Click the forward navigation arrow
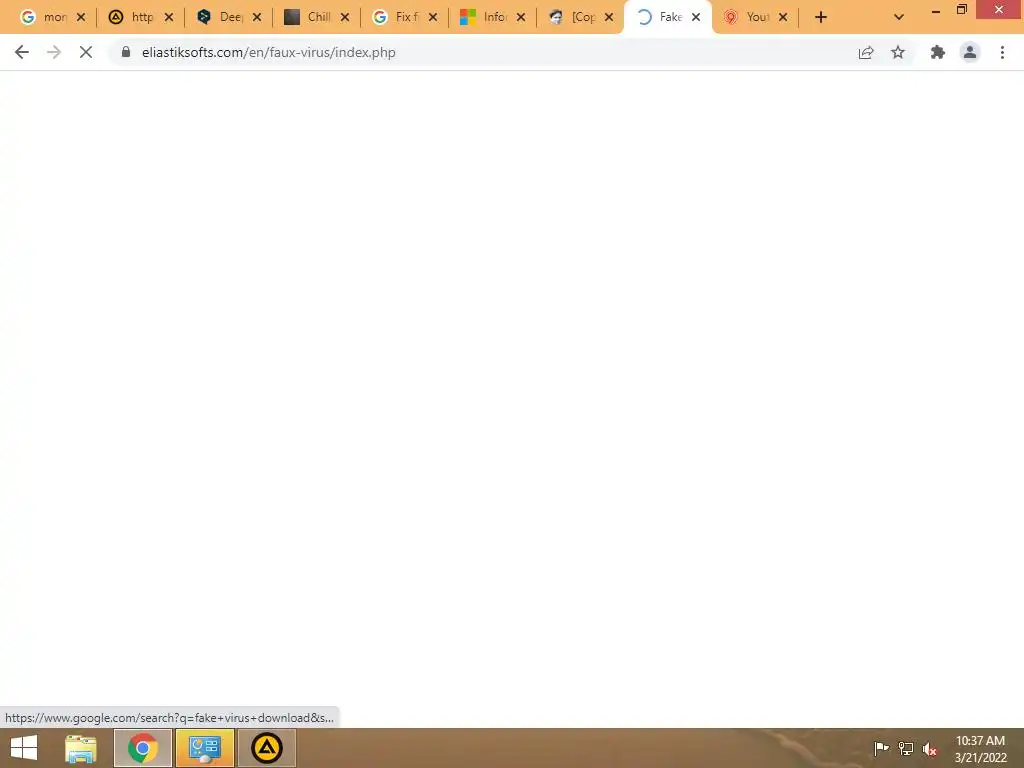This screenshot has height=768, width=1024. [54, 52]
